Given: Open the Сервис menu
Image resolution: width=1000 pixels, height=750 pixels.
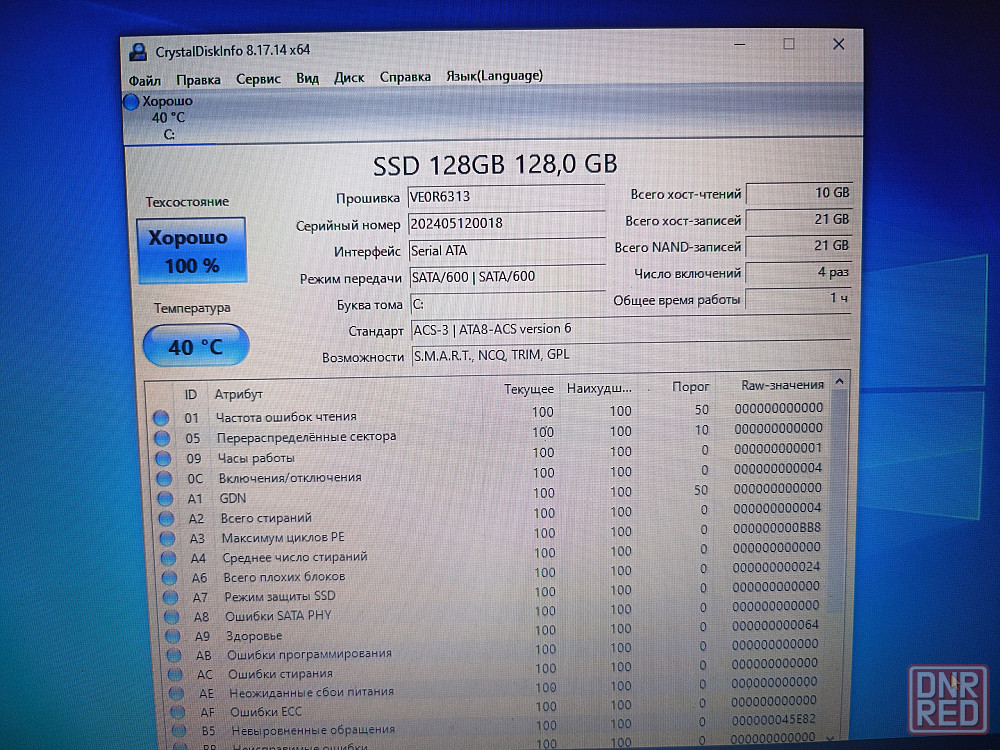Looking at the screenshot, I should [x=258, y=79].
